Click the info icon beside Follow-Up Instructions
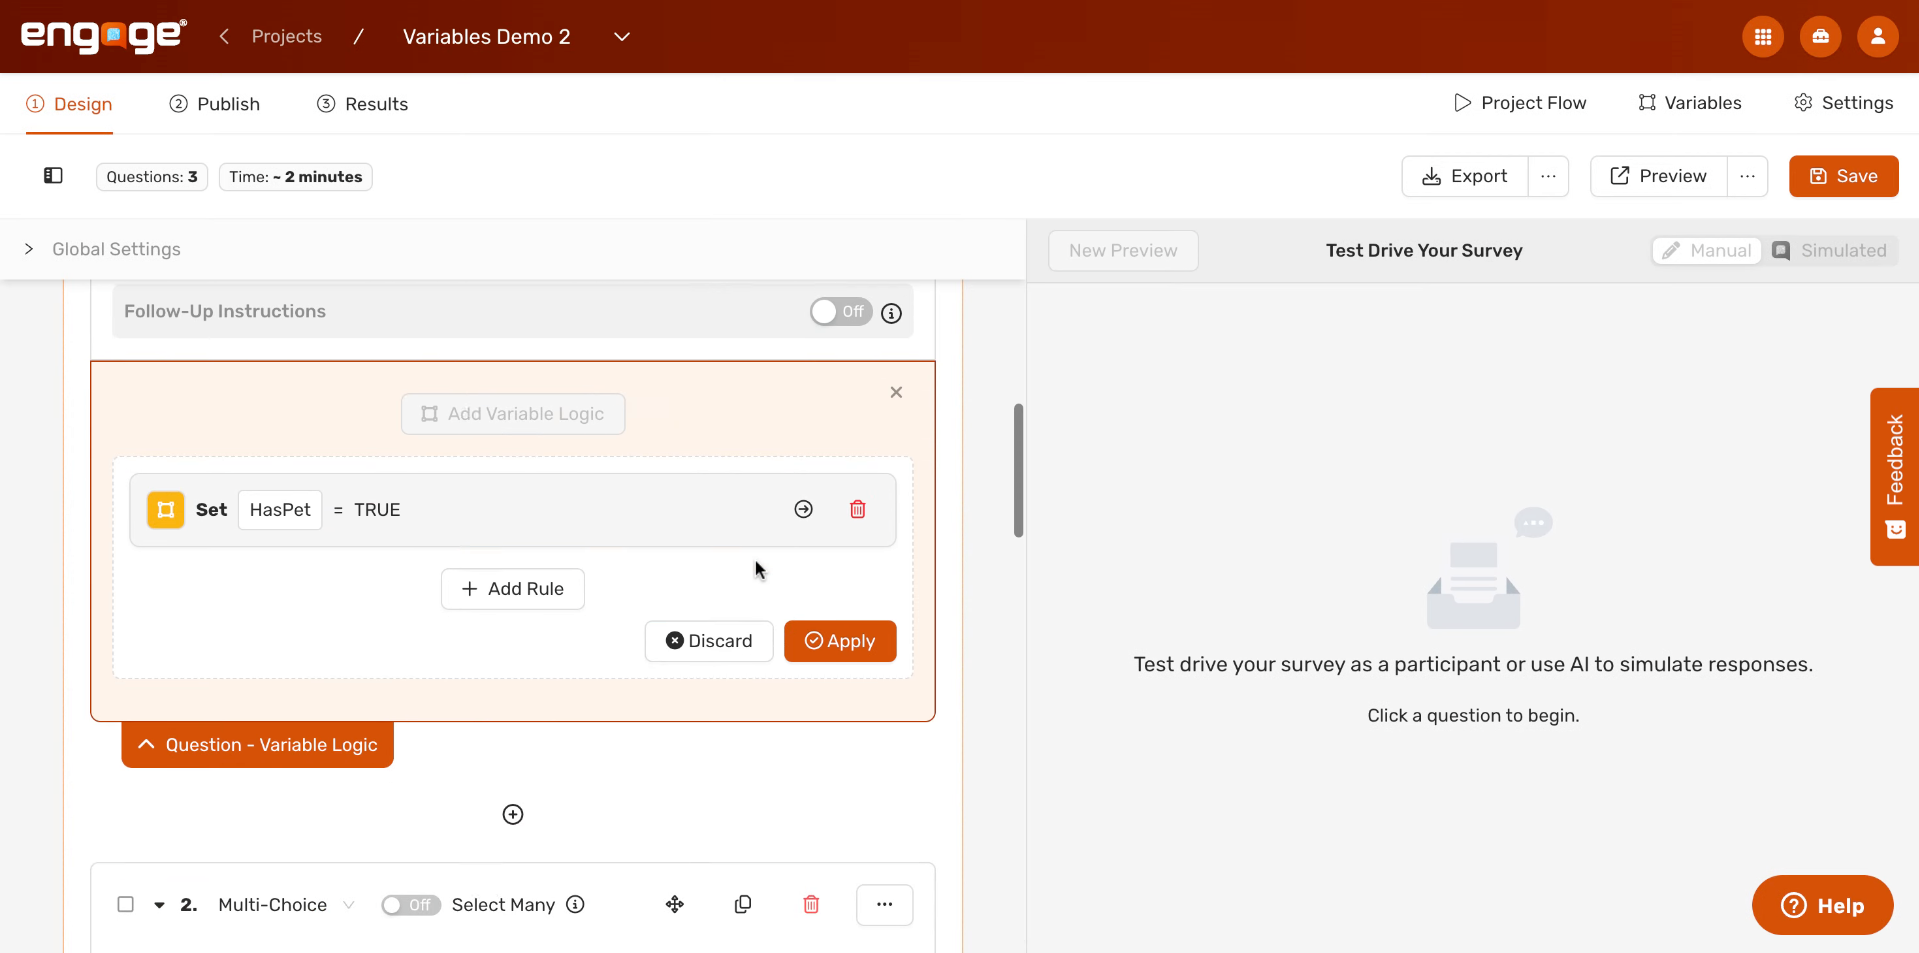This screenshot has width=1919, height=953. click(x=891, y=313)
